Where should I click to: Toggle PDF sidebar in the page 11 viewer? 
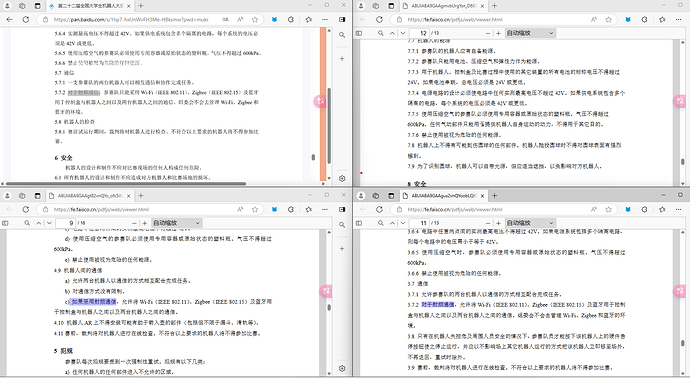[359, 223]
